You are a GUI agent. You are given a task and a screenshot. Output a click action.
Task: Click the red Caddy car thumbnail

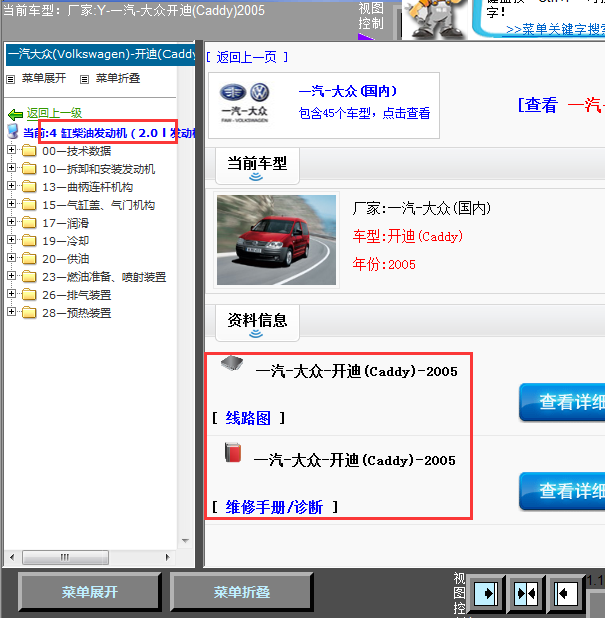point(276,240)
